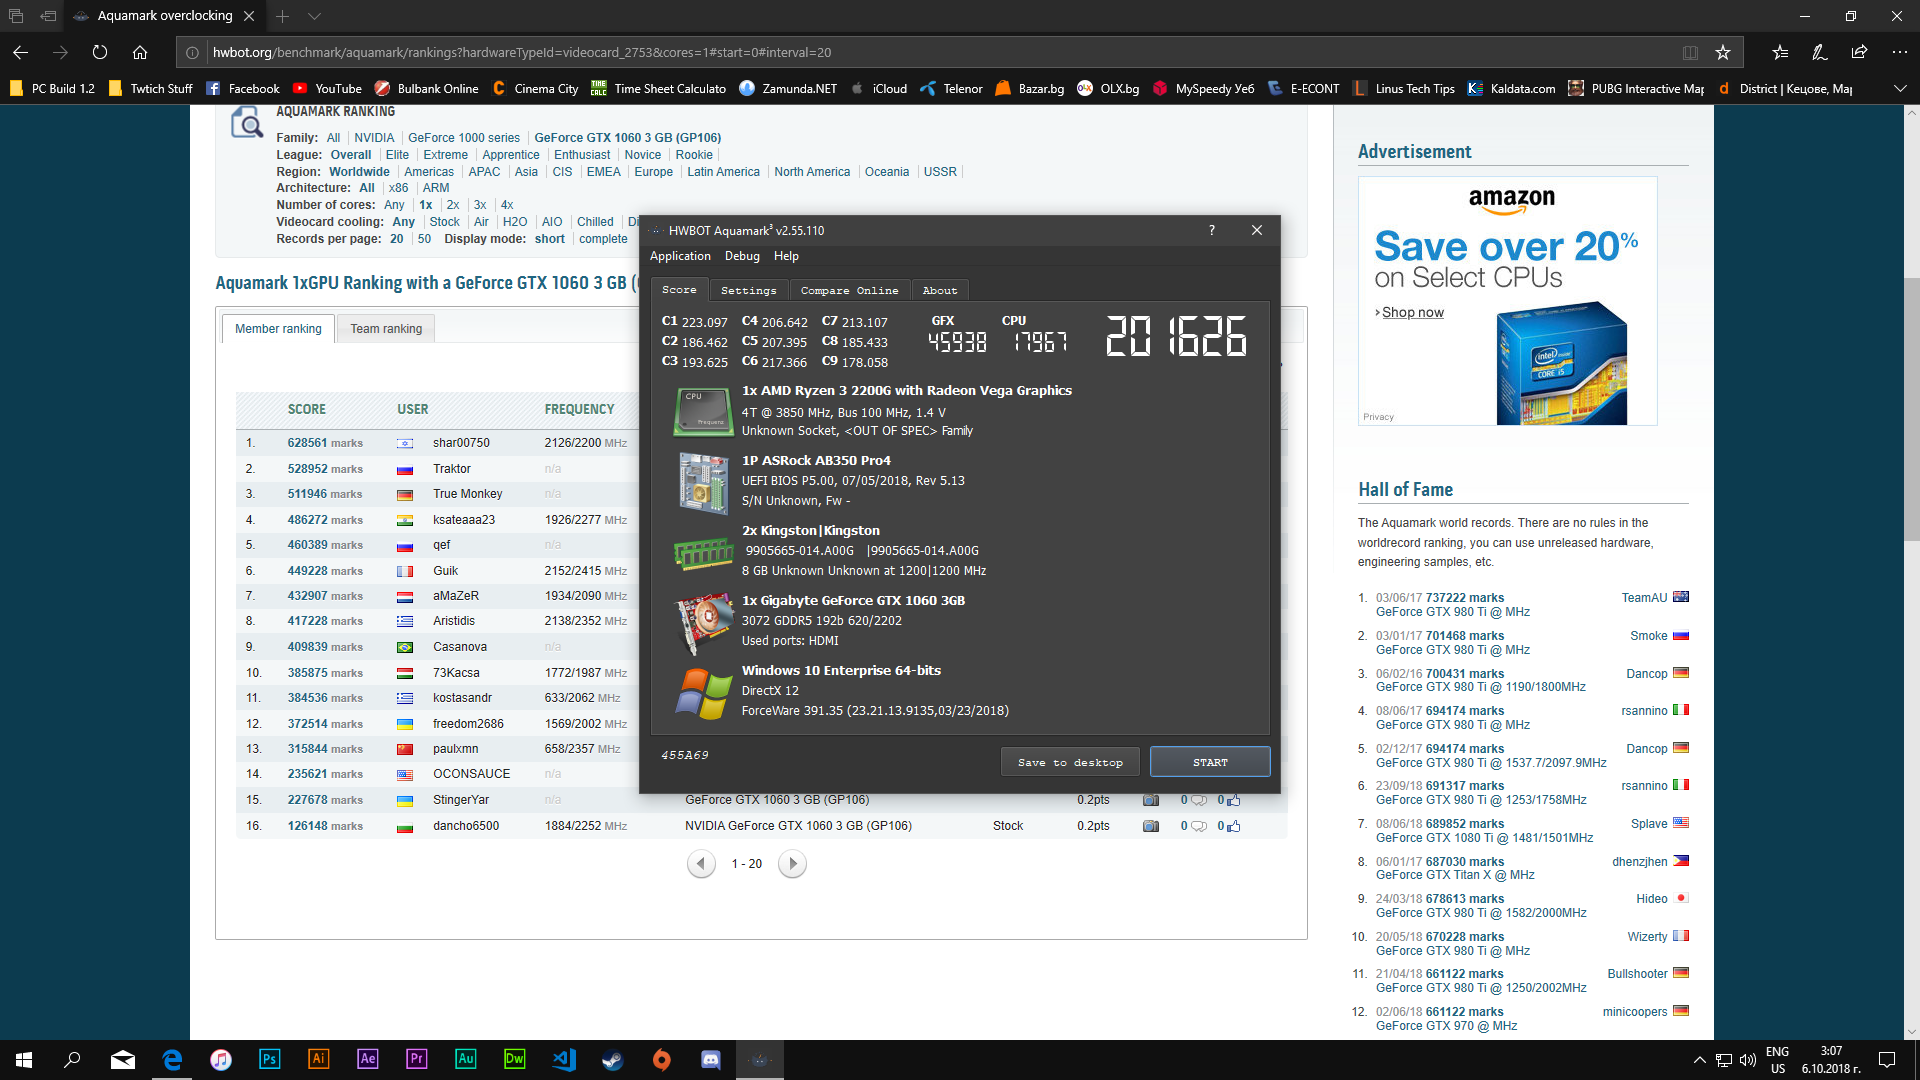Expand the favorites bar overflow chevron
This screenshot has height=1080, width=1920.
pyautogui.click(x=1900, y=88)
